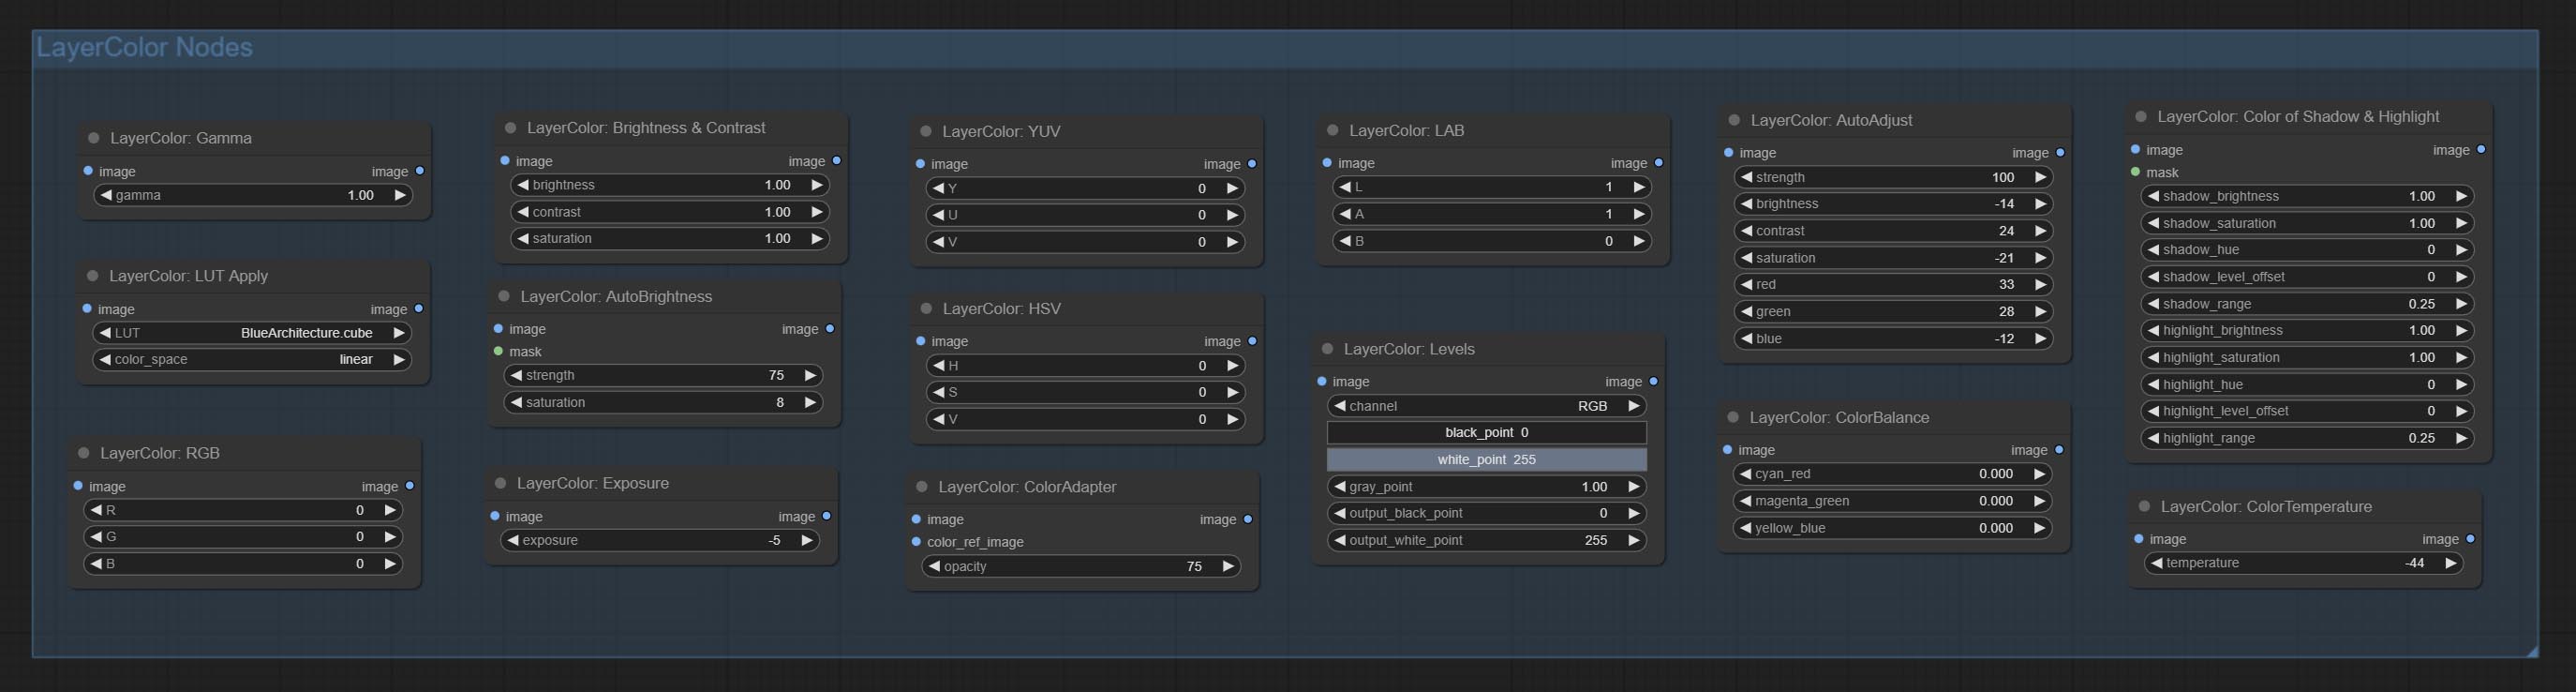Increase the B value in RGB node
2576x692 pixels.
(x=390, y=564)
